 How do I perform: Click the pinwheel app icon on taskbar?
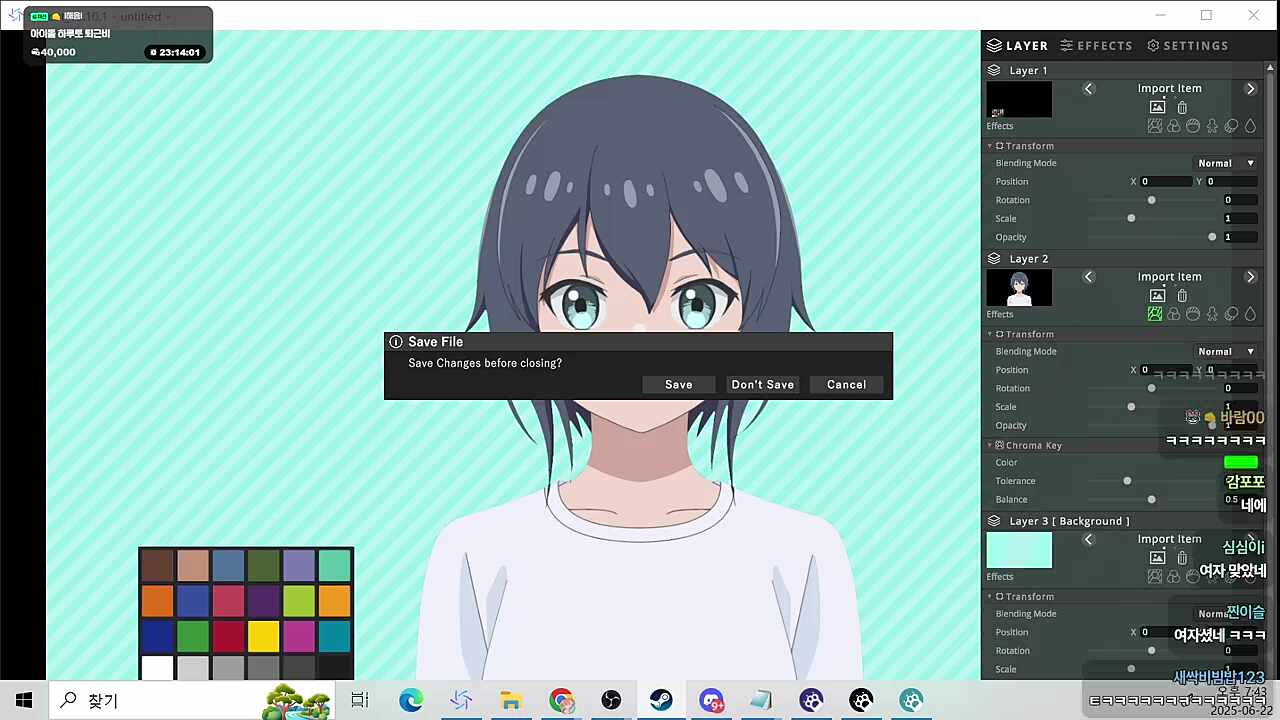[x=461, y=701]
